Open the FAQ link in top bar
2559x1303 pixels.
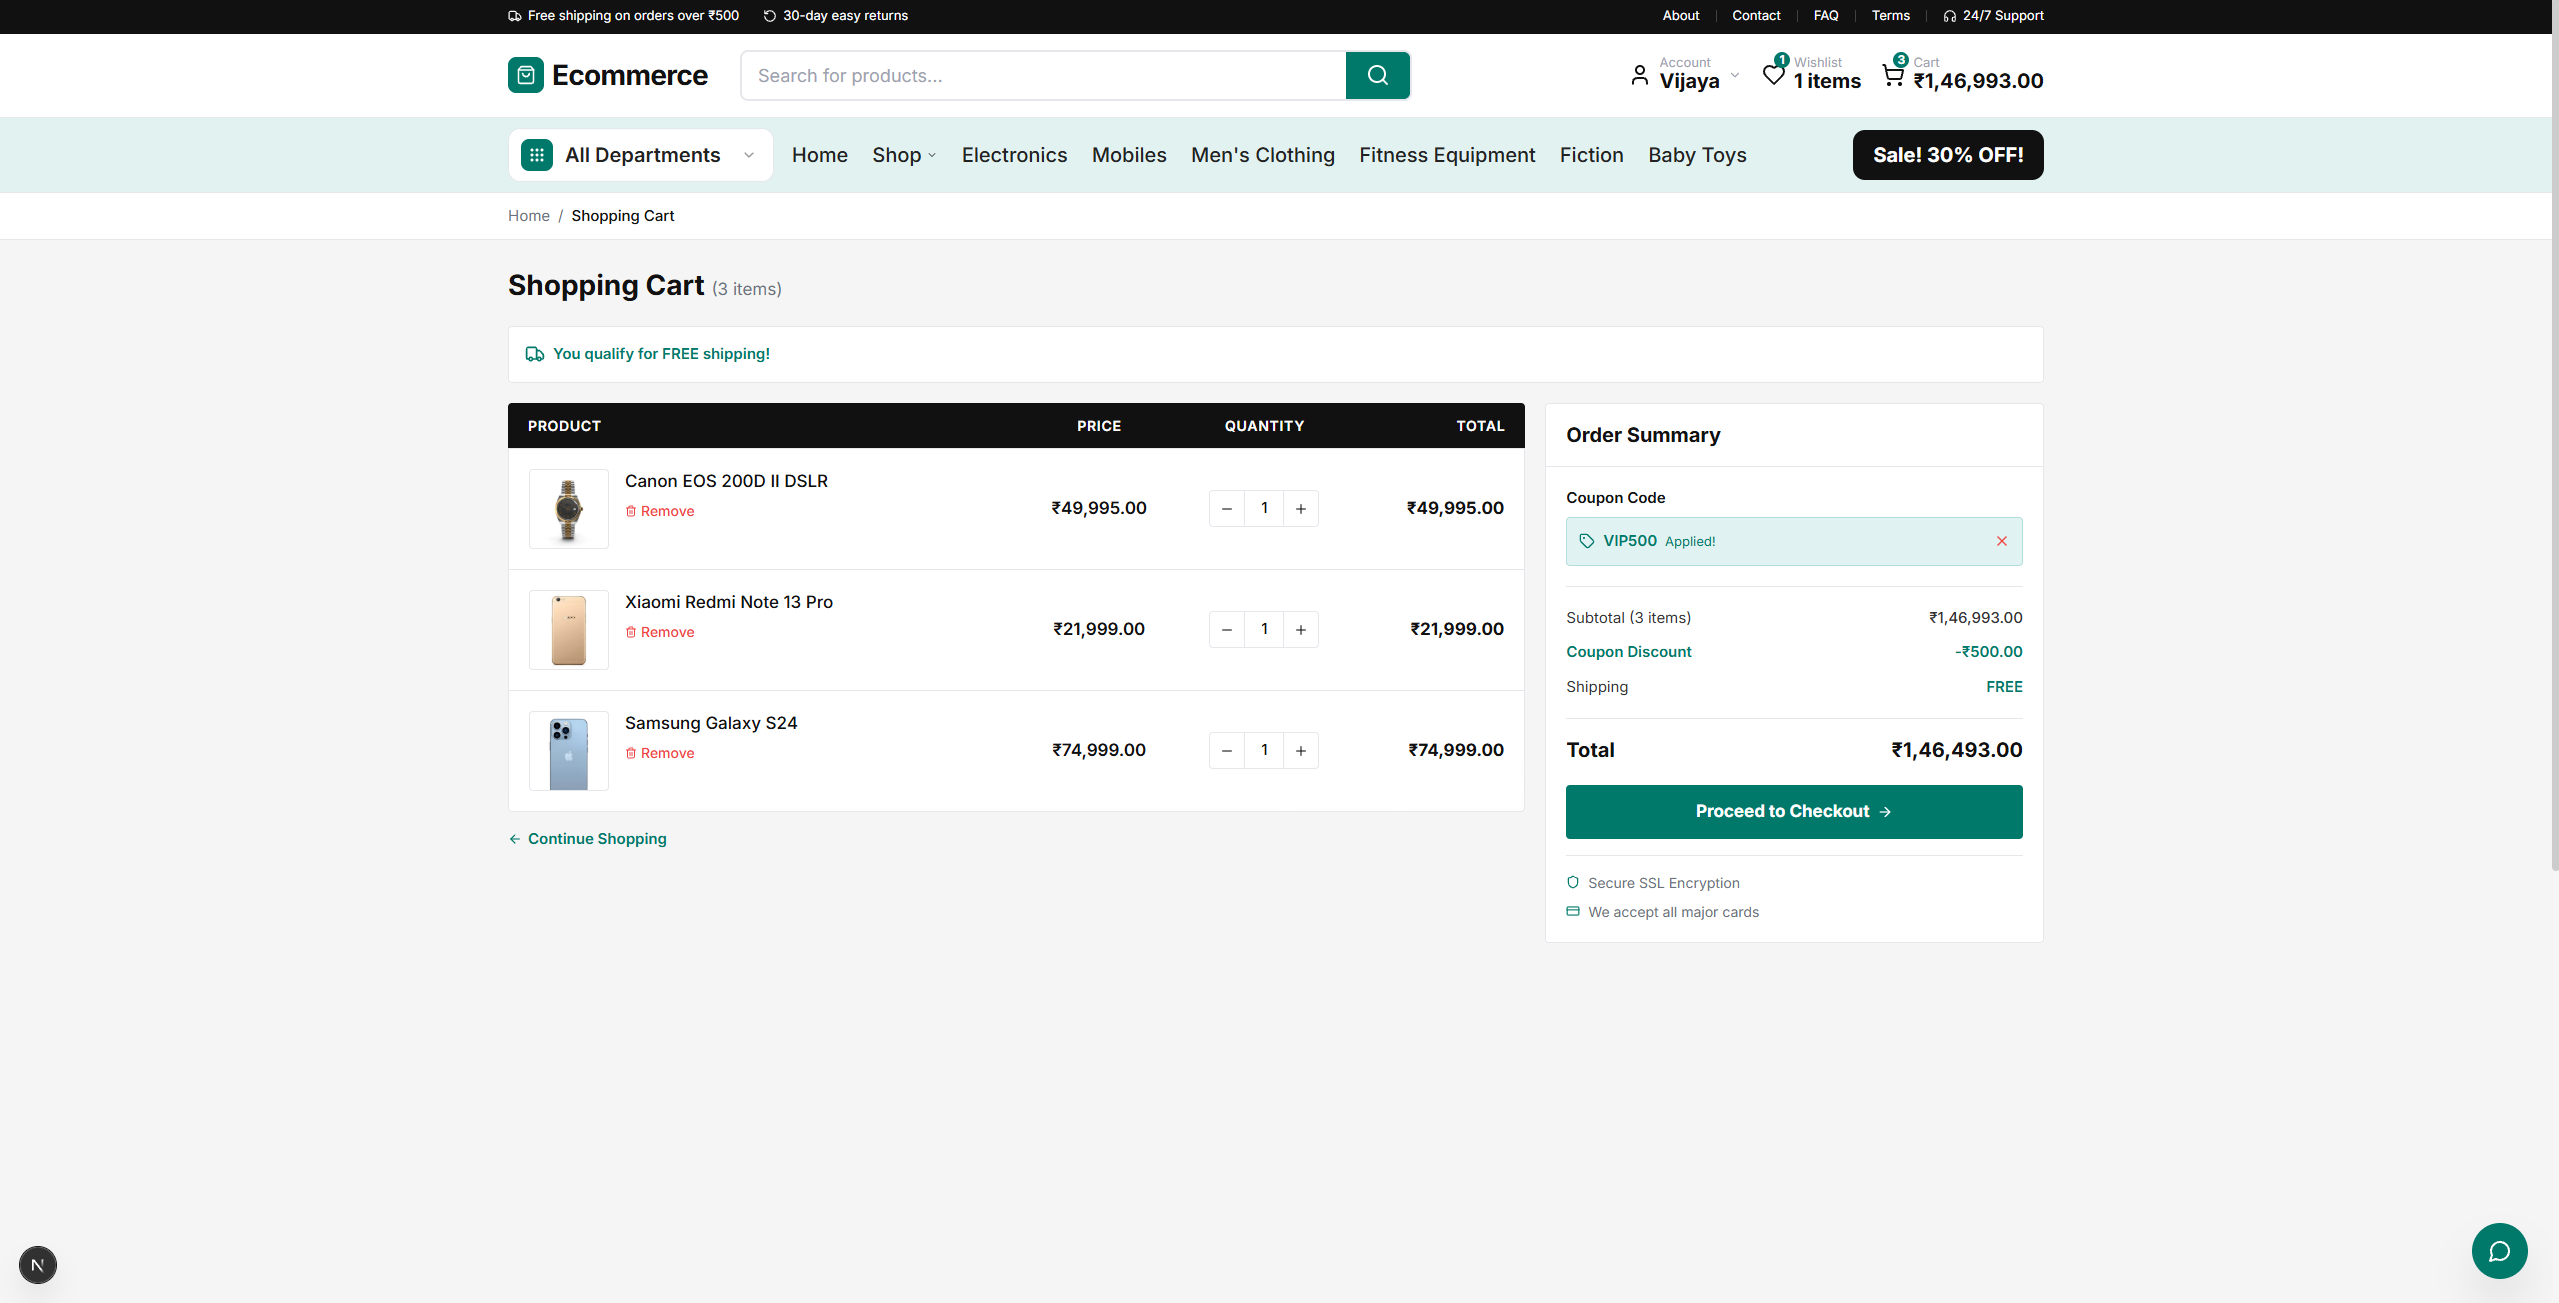1826,16
